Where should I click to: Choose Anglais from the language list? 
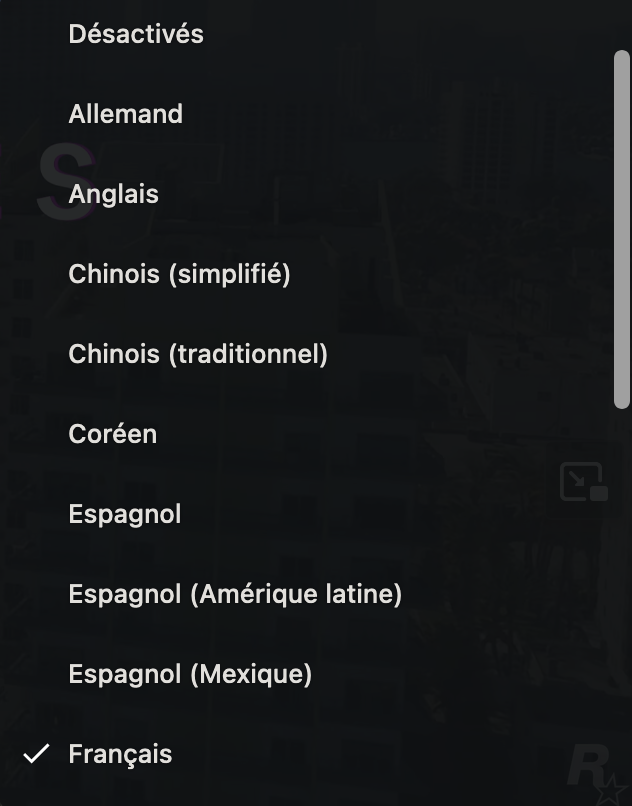click(113, 194)
